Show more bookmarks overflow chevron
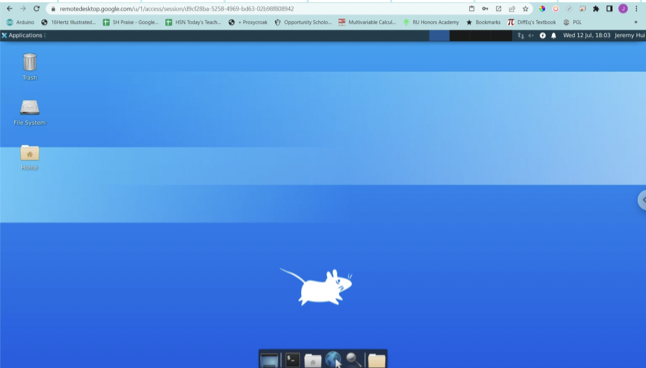The width and height of the screenshot is (646, 368). 636,22
